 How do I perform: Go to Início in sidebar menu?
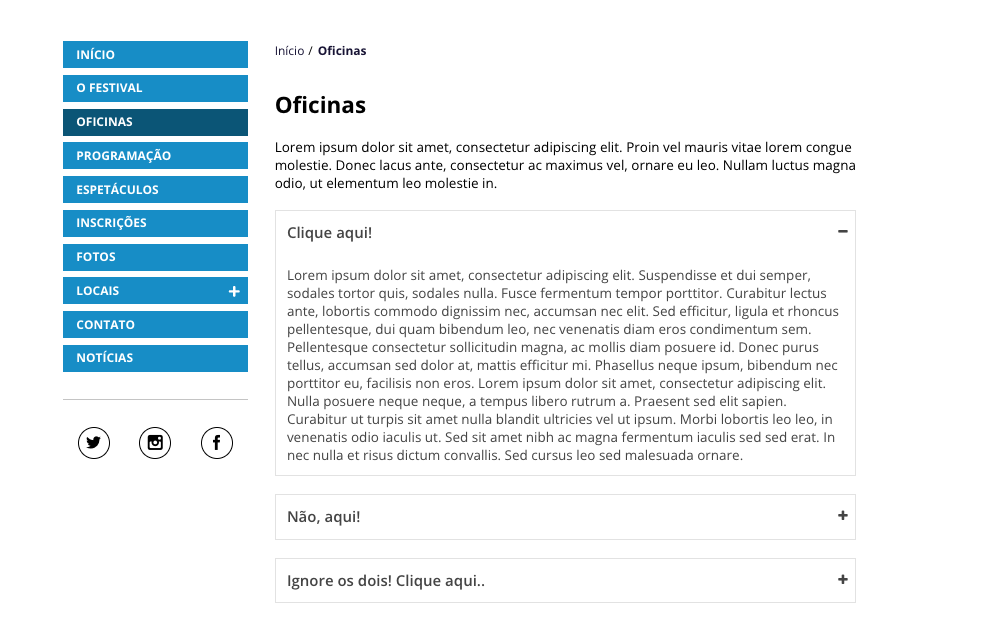[x=155, y=55]
